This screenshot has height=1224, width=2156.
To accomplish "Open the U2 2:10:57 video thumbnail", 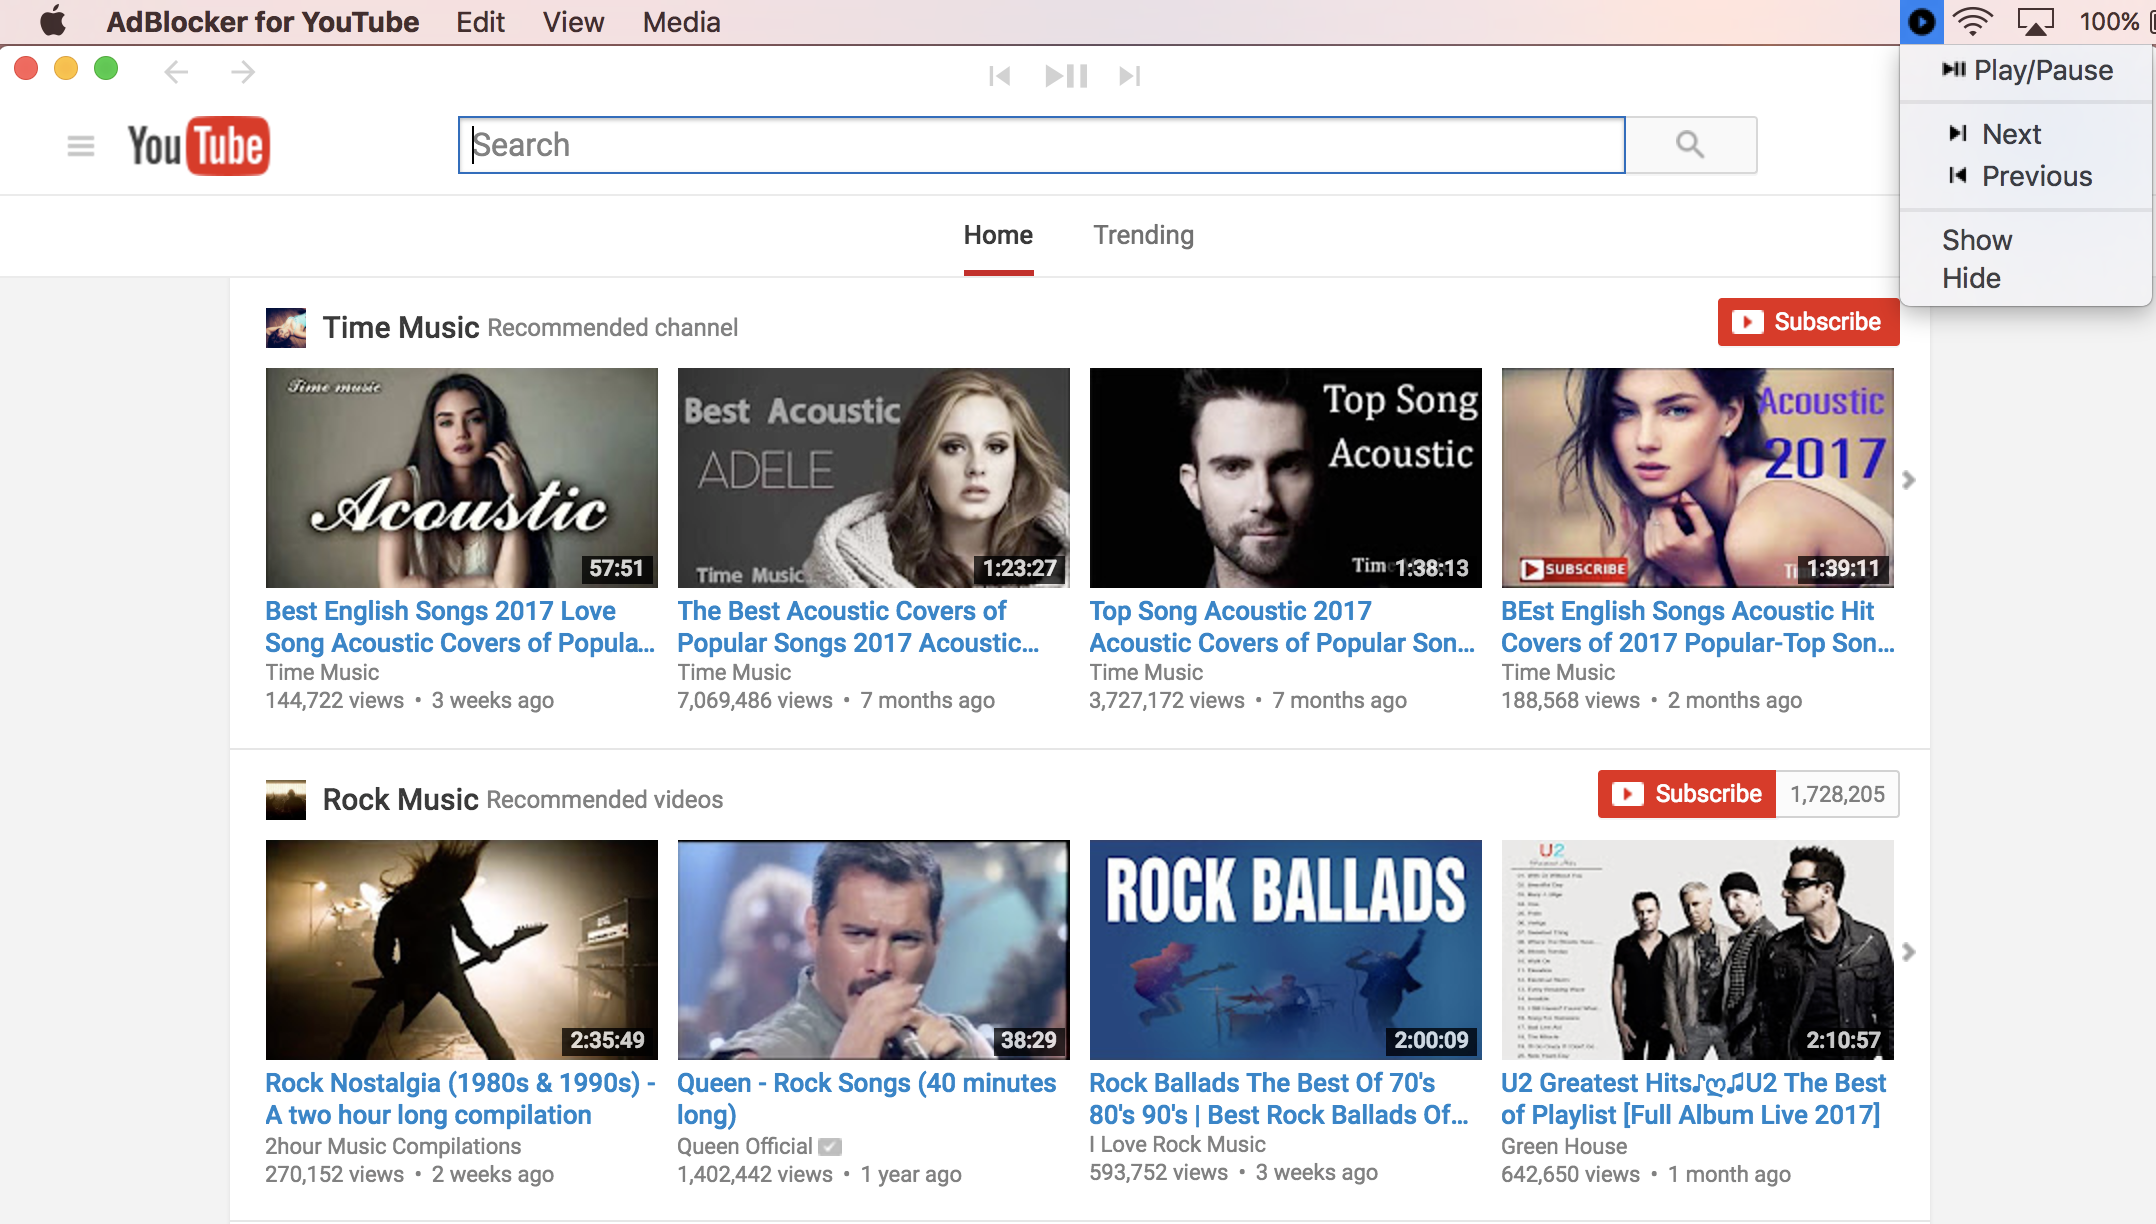I will pos(1698,950).
